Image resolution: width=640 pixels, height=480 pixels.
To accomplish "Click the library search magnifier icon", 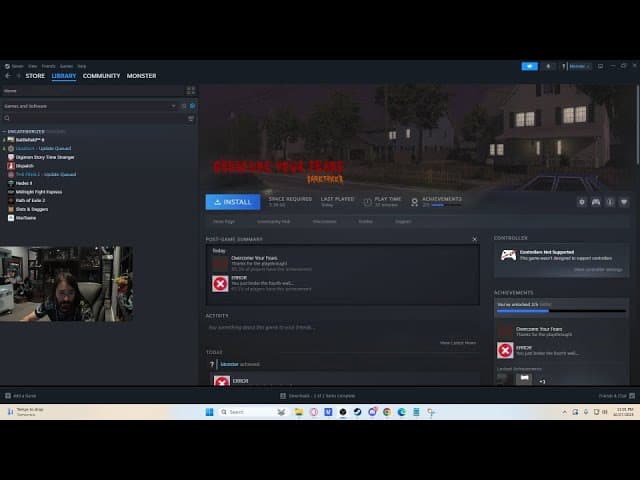I will pyautogui.click(x=7, y=118).
